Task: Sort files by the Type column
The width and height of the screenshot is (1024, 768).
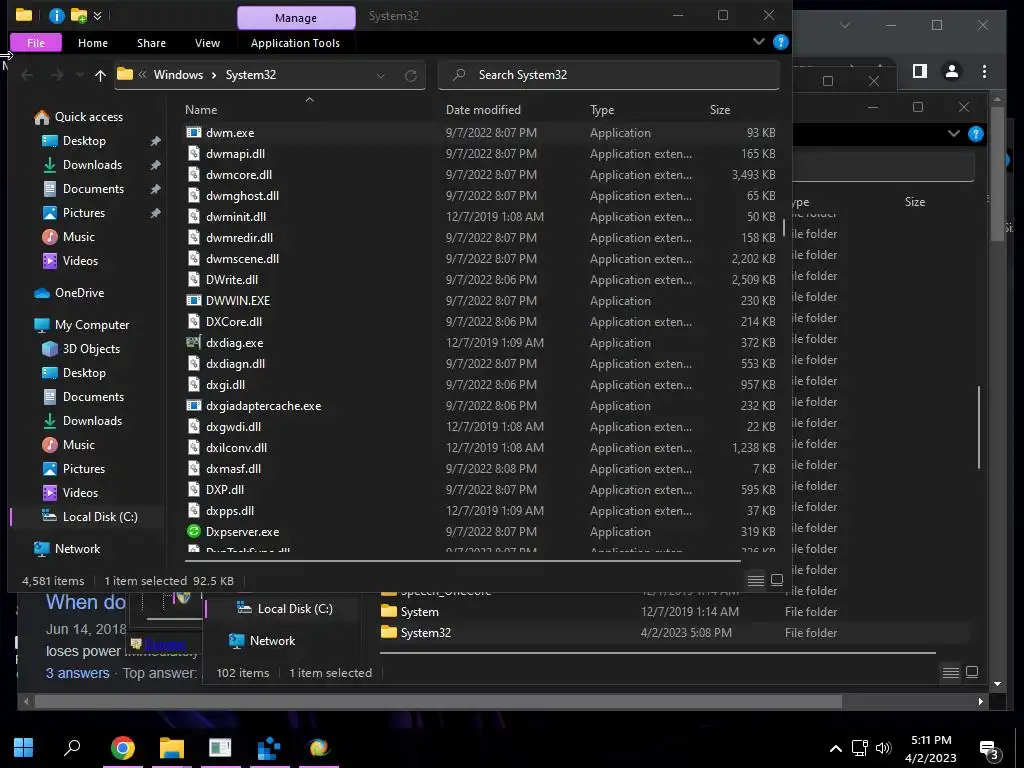Action: pos(602,110)
